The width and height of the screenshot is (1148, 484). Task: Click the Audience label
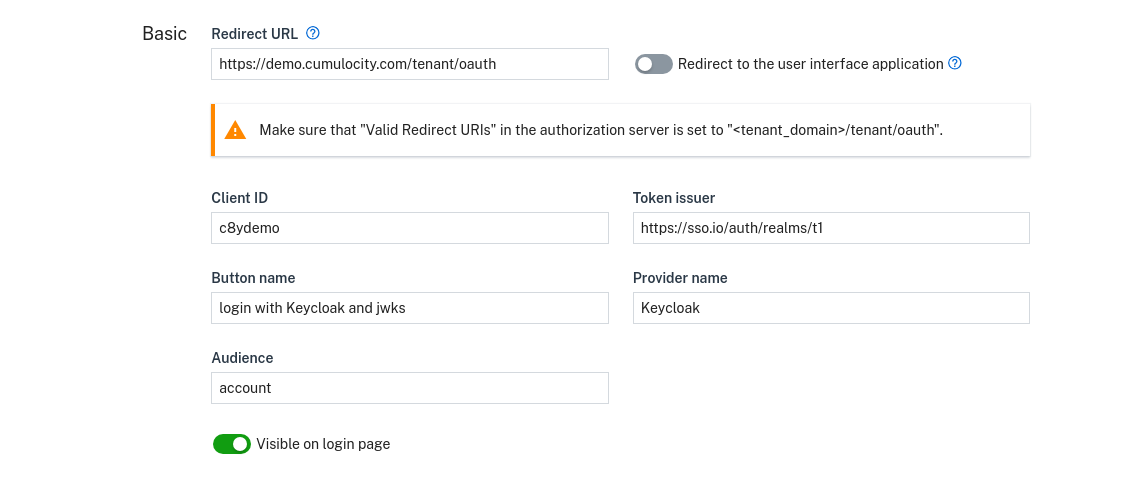coord(242,358)
